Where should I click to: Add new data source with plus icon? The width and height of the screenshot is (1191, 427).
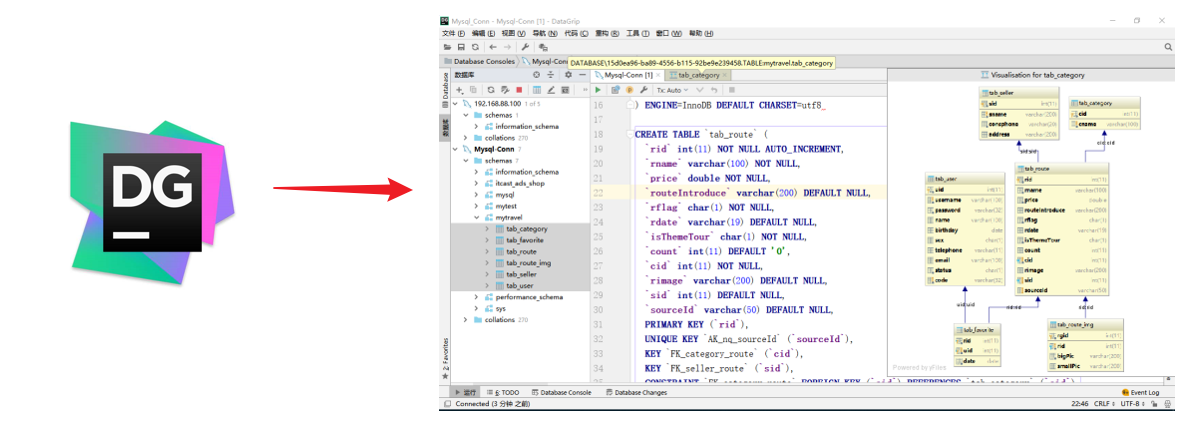click(460, 90)
